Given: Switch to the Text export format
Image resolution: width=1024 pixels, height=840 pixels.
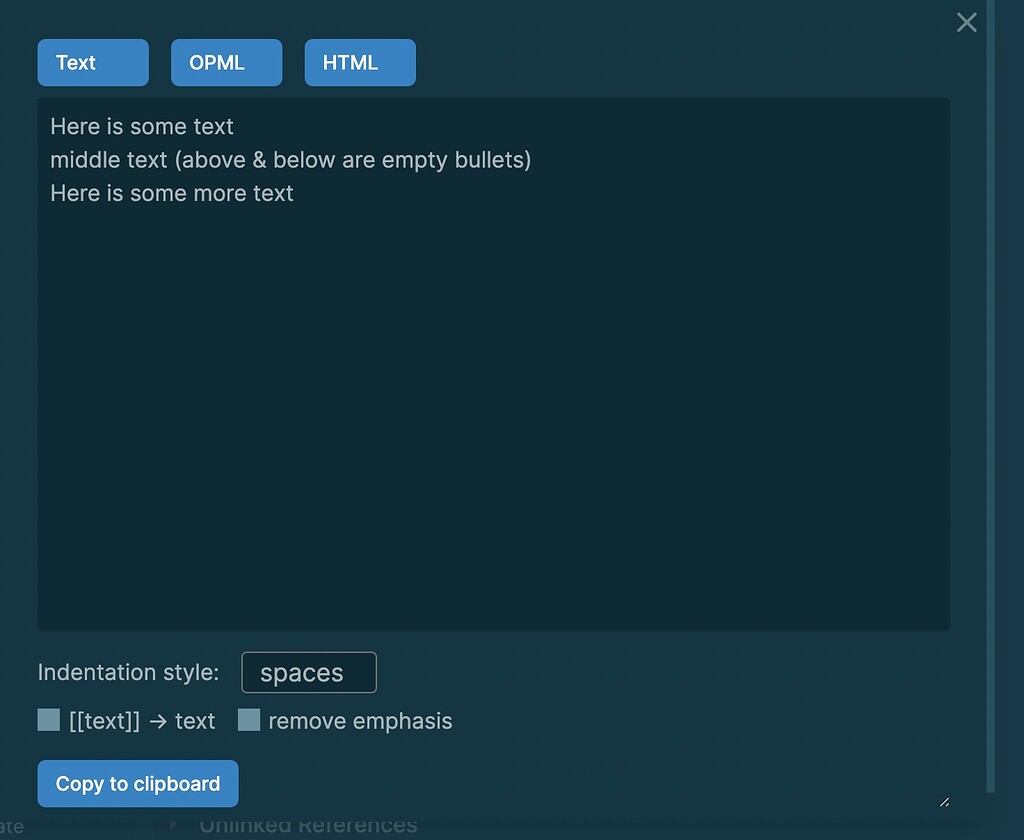Looking at the screenshot, I should [x=92, y=62].
